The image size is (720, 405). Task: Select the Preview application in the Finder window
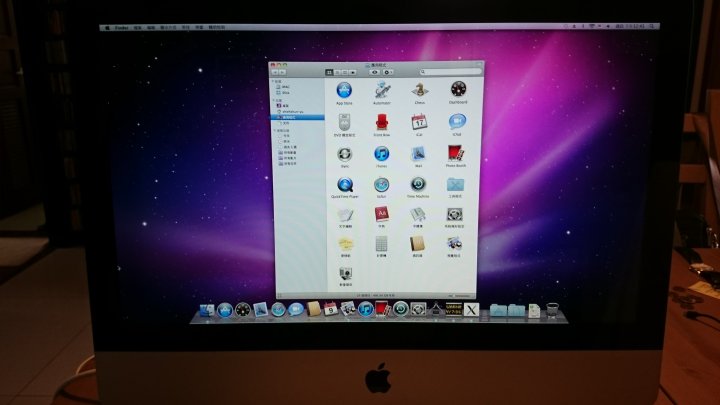pyautogui.click(x=454, y=244)
